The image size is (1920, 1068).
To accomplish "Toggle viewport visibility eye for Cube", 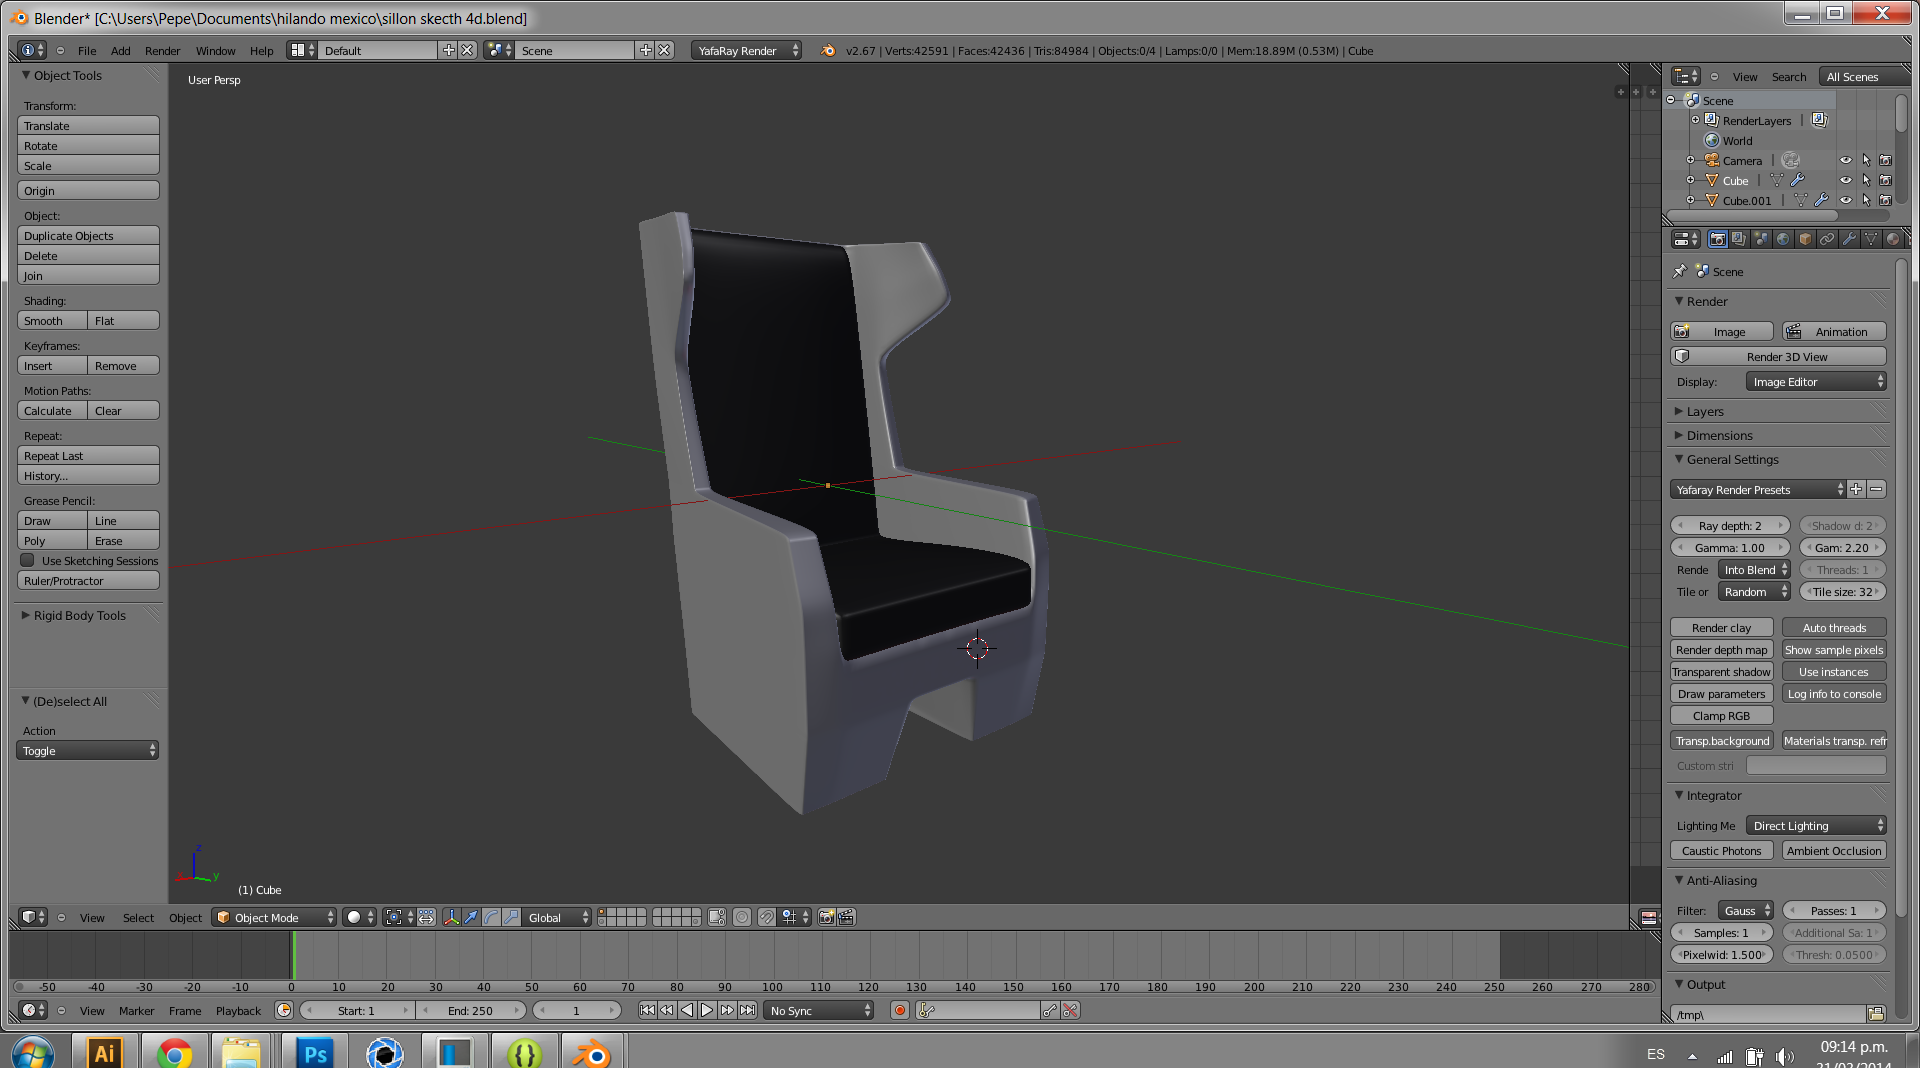I will click(1846, 180).
